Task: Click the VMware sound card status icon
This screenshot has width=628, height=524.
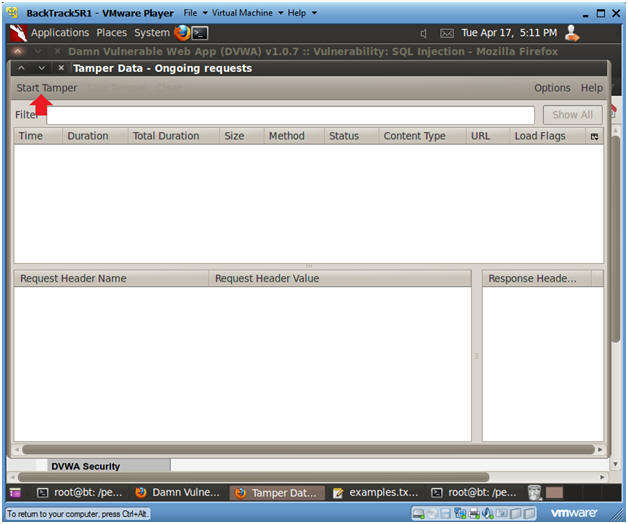Action: (488, 514)
